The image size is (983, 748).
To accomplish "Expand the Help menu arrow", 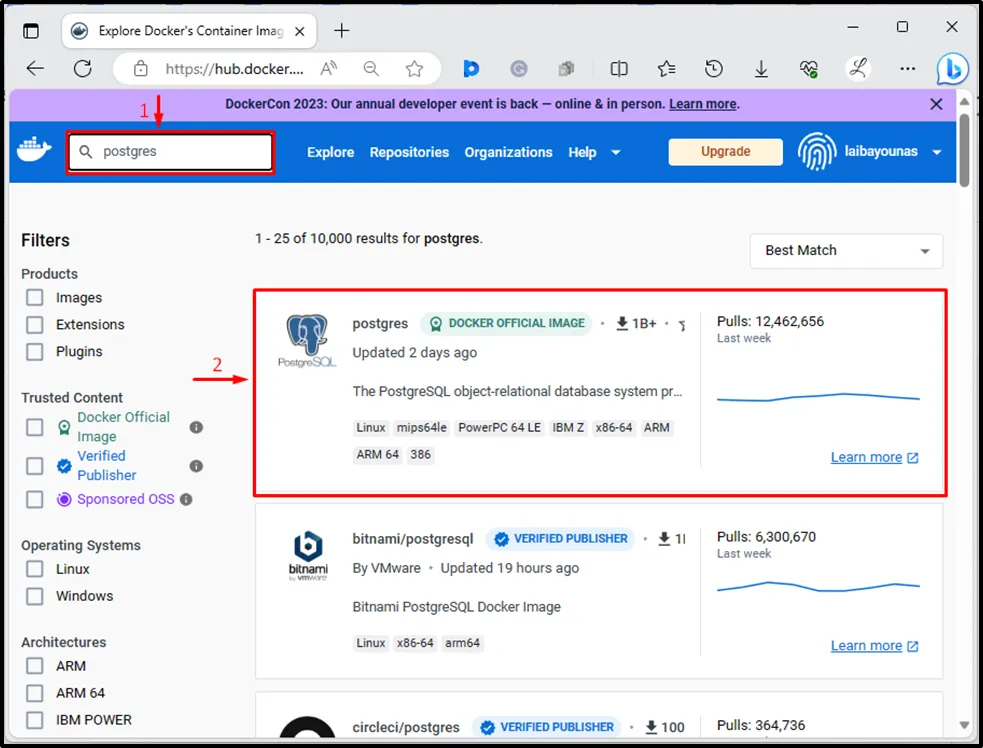I will click(615, 152).
